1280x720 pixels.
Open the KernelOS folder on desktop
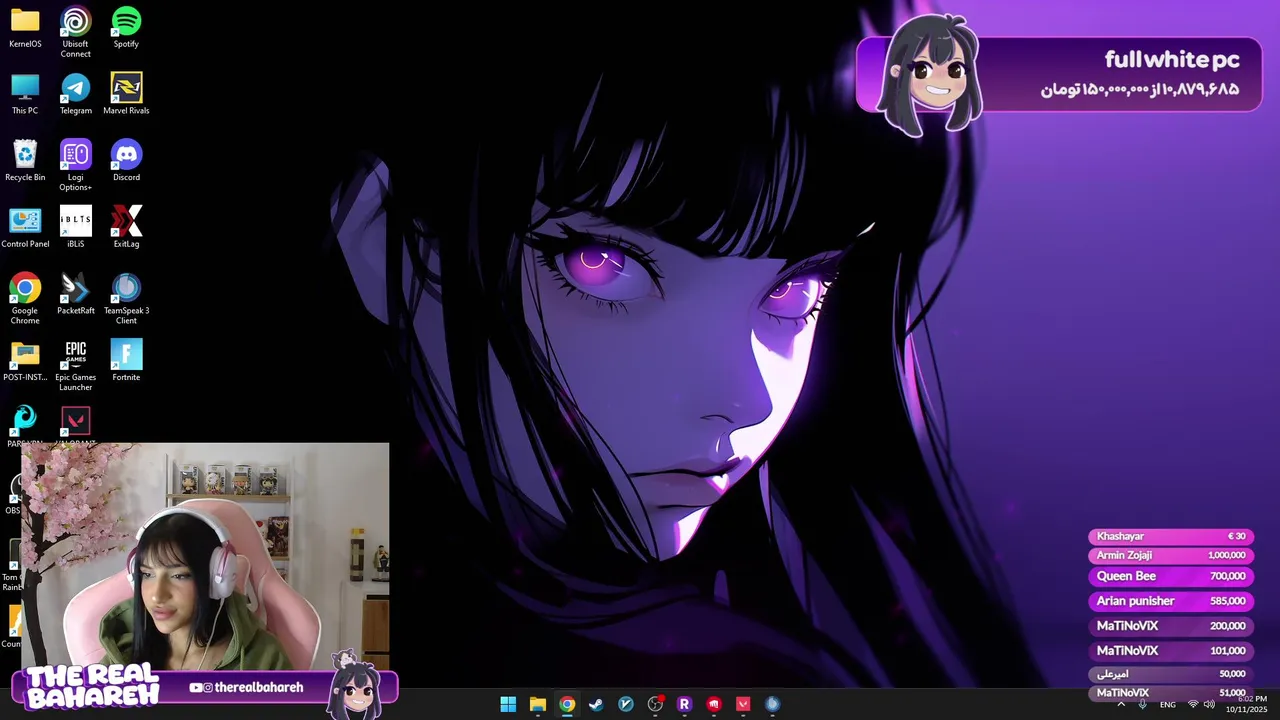[25, 27]
